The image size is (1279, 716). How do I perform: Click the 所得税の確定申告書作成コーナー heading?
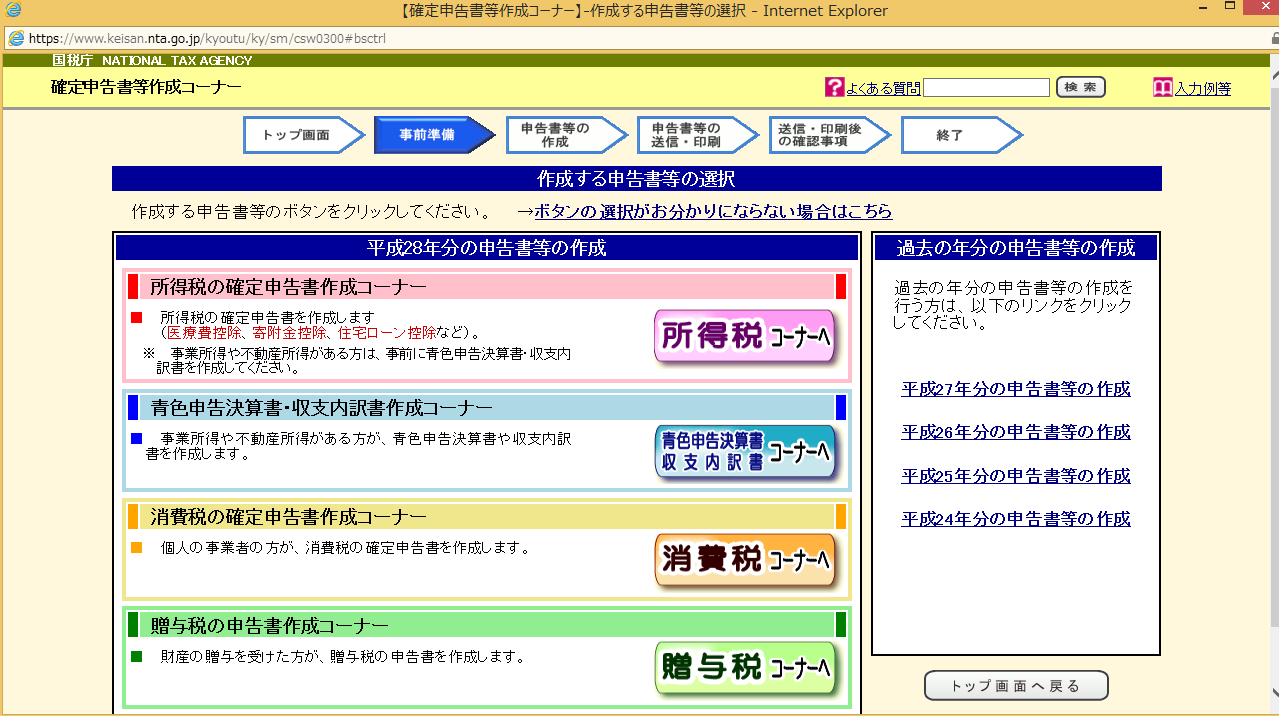pyautogui.click(x=288, y=287)
